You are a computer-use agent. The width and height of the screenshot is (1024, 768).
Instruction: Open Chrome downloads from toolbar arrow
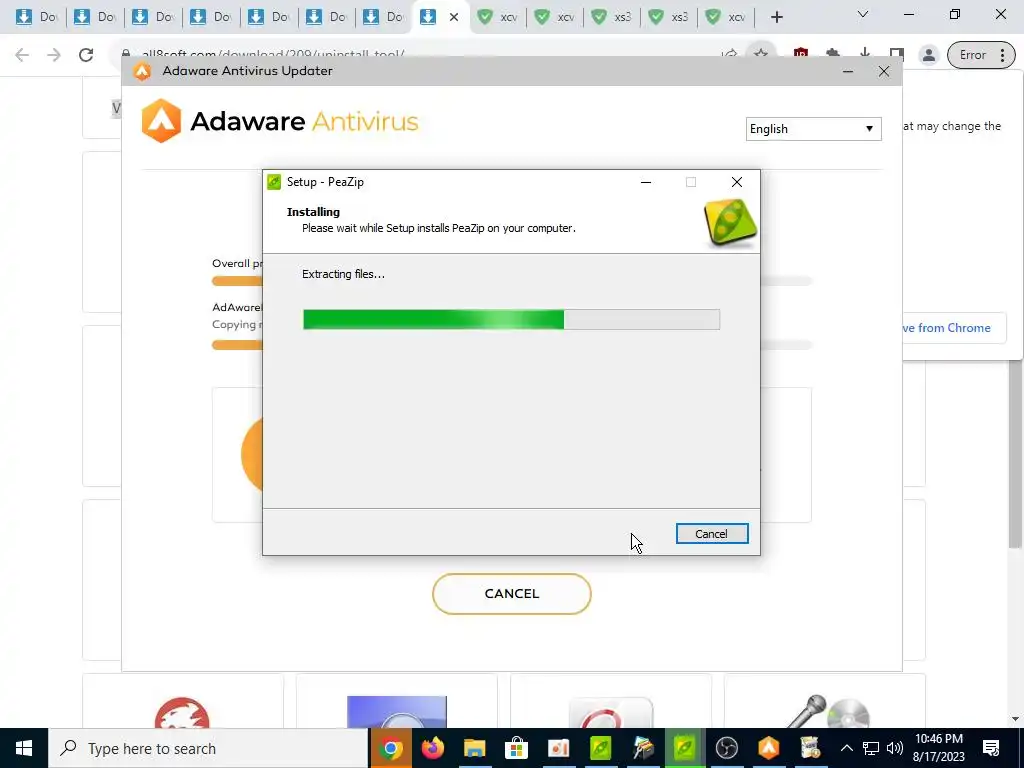(865, 55)
